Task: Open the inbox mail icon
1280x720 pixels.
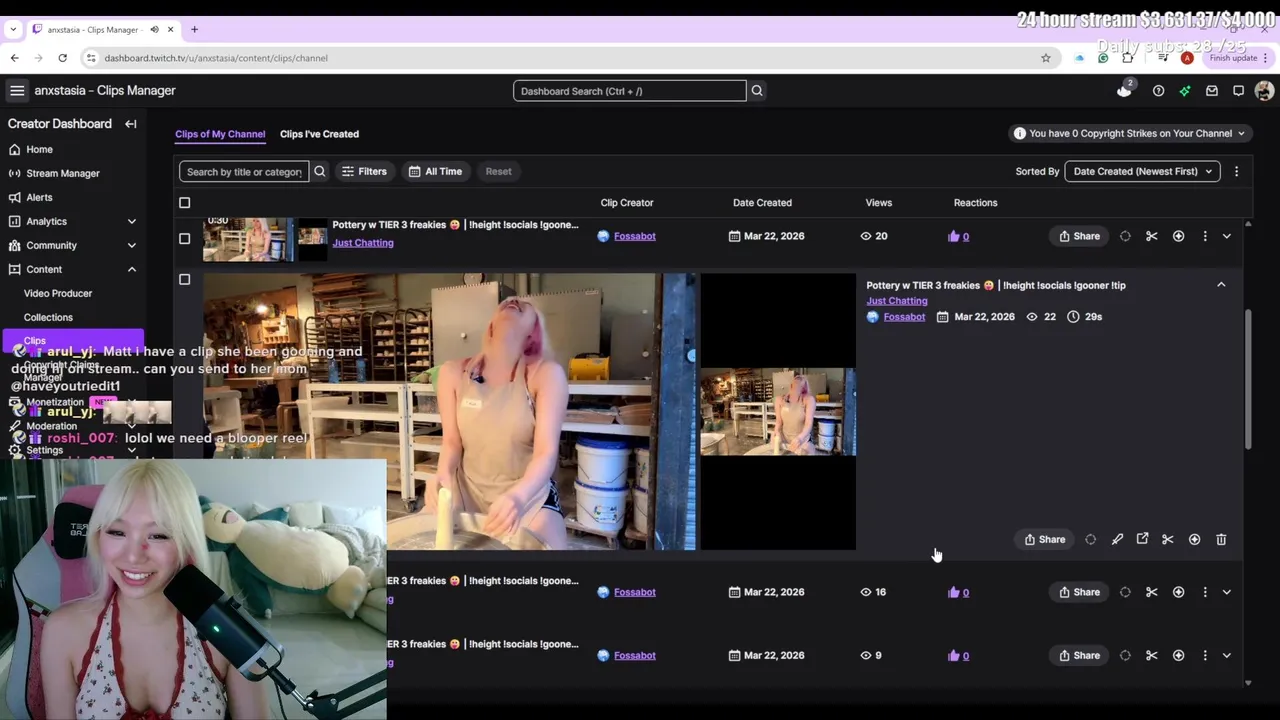Action: coord(1212,91)
